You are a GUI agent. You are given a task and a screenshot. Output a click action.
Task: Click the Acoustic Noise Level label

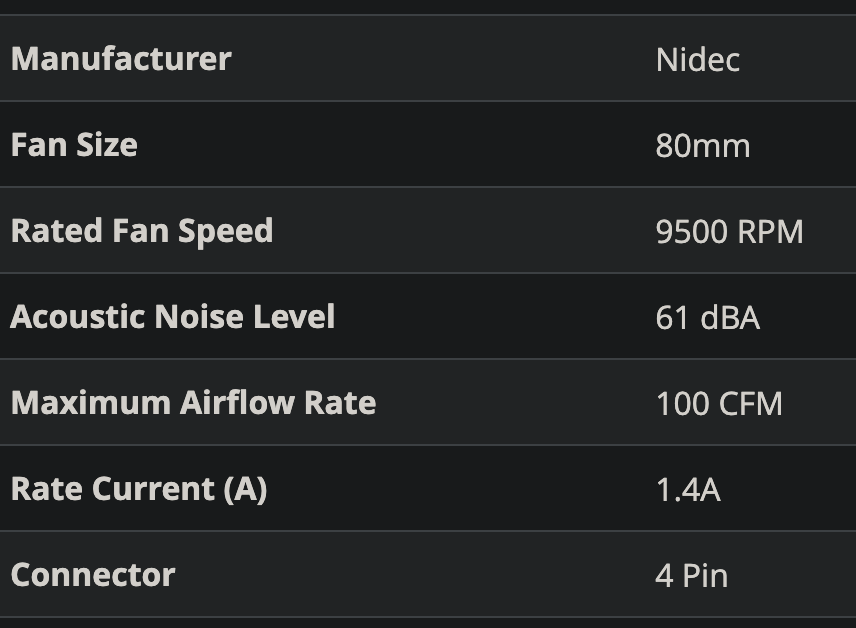click(172, 317)
